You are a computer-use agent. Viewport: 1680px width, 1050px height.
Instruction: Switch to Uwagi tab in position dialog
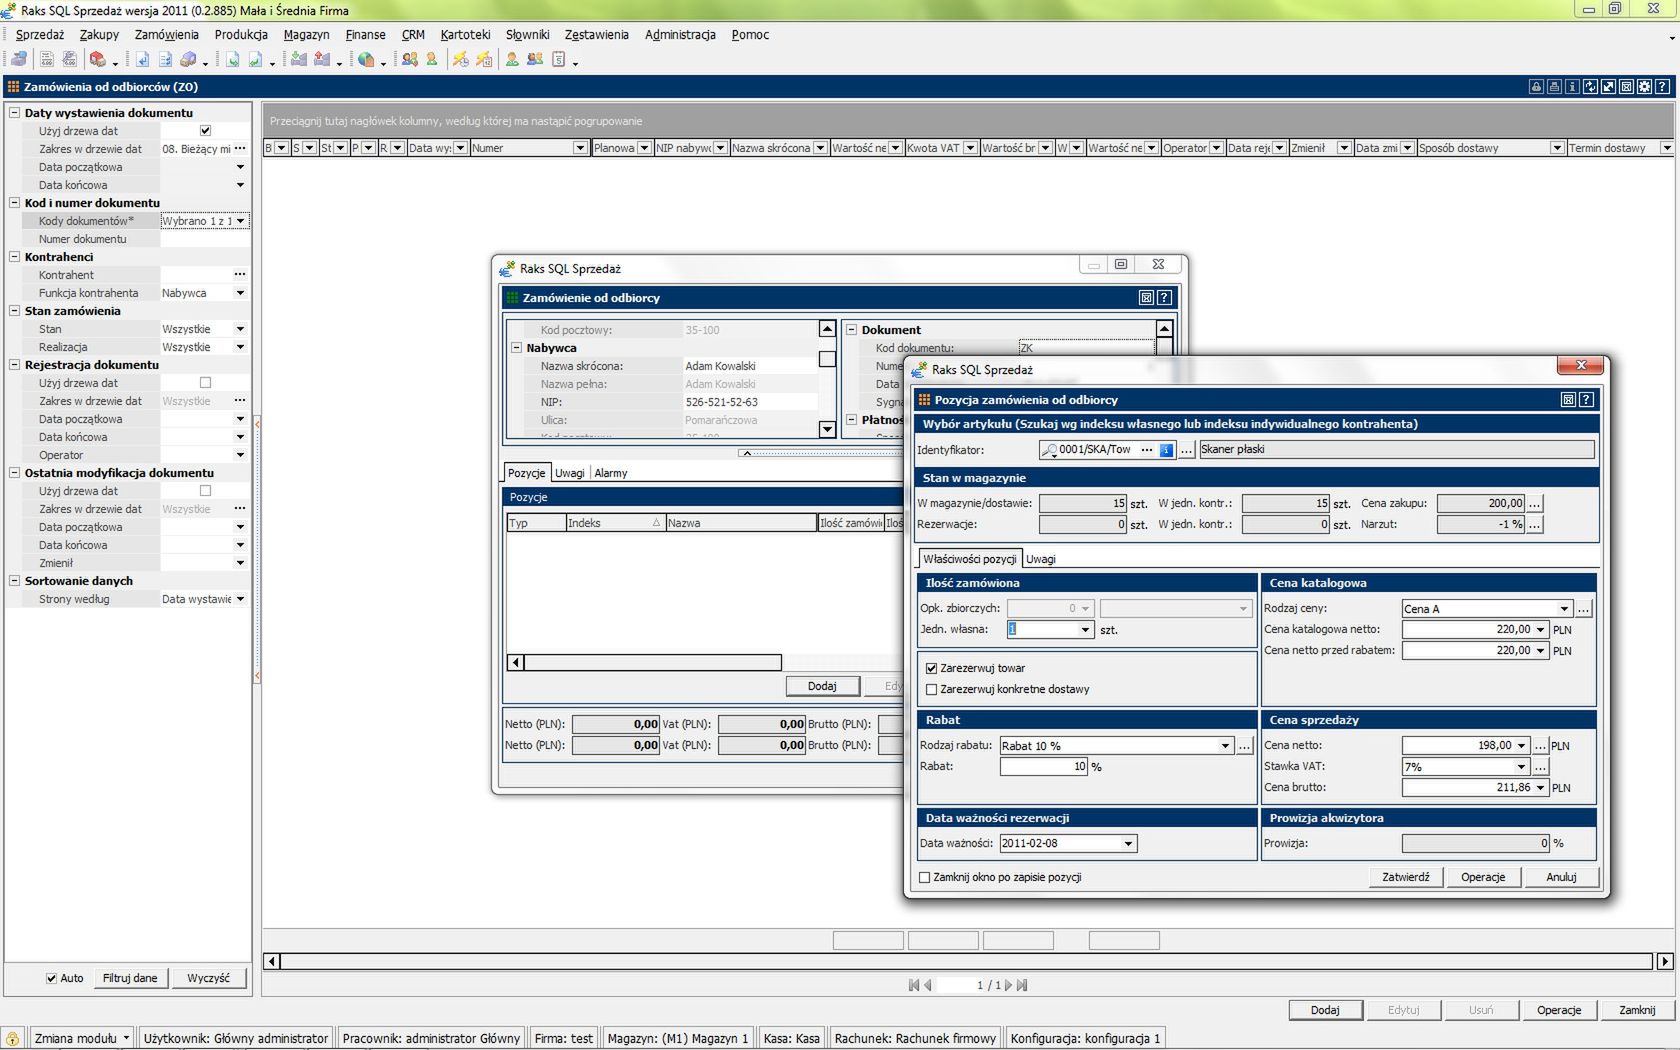click(x=1040, y=559)
